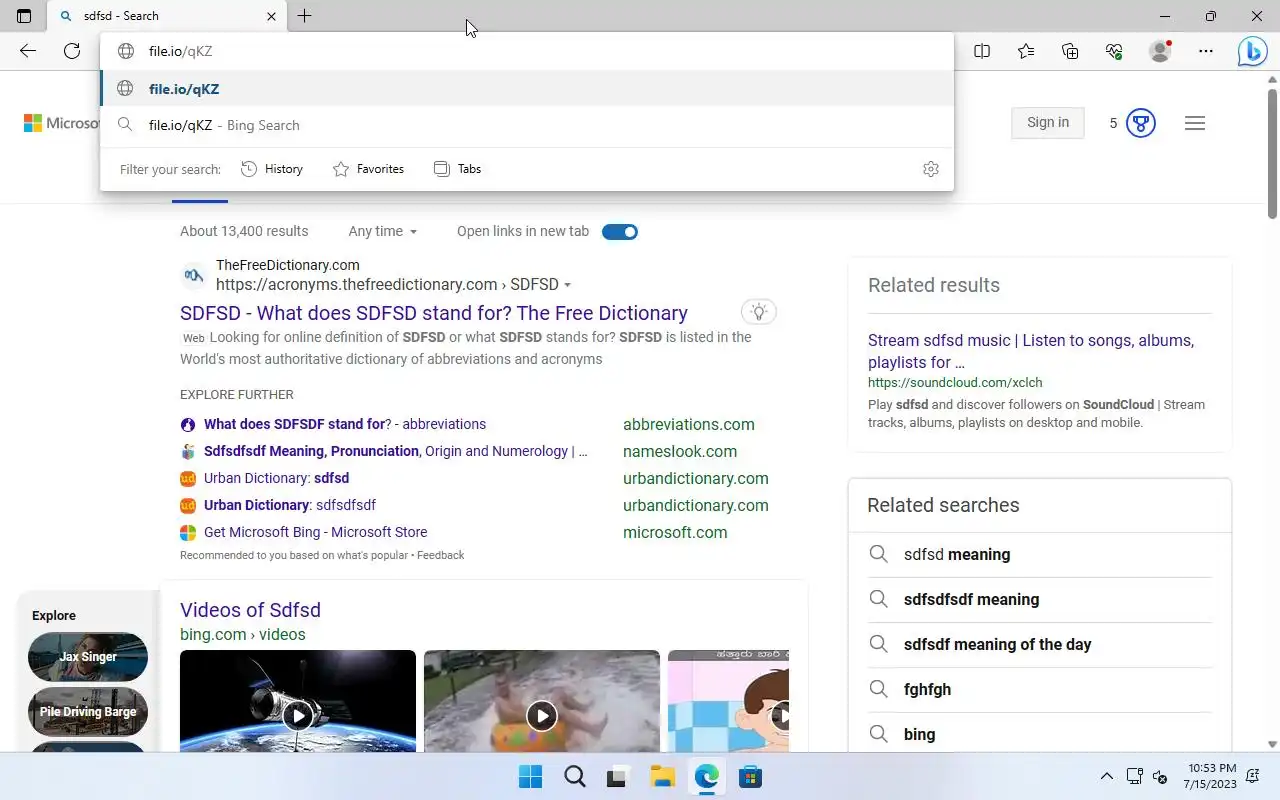Expand the Any time filter dropdown
This screenshot has width=1280, height=800.
click(x=383, y=231)
